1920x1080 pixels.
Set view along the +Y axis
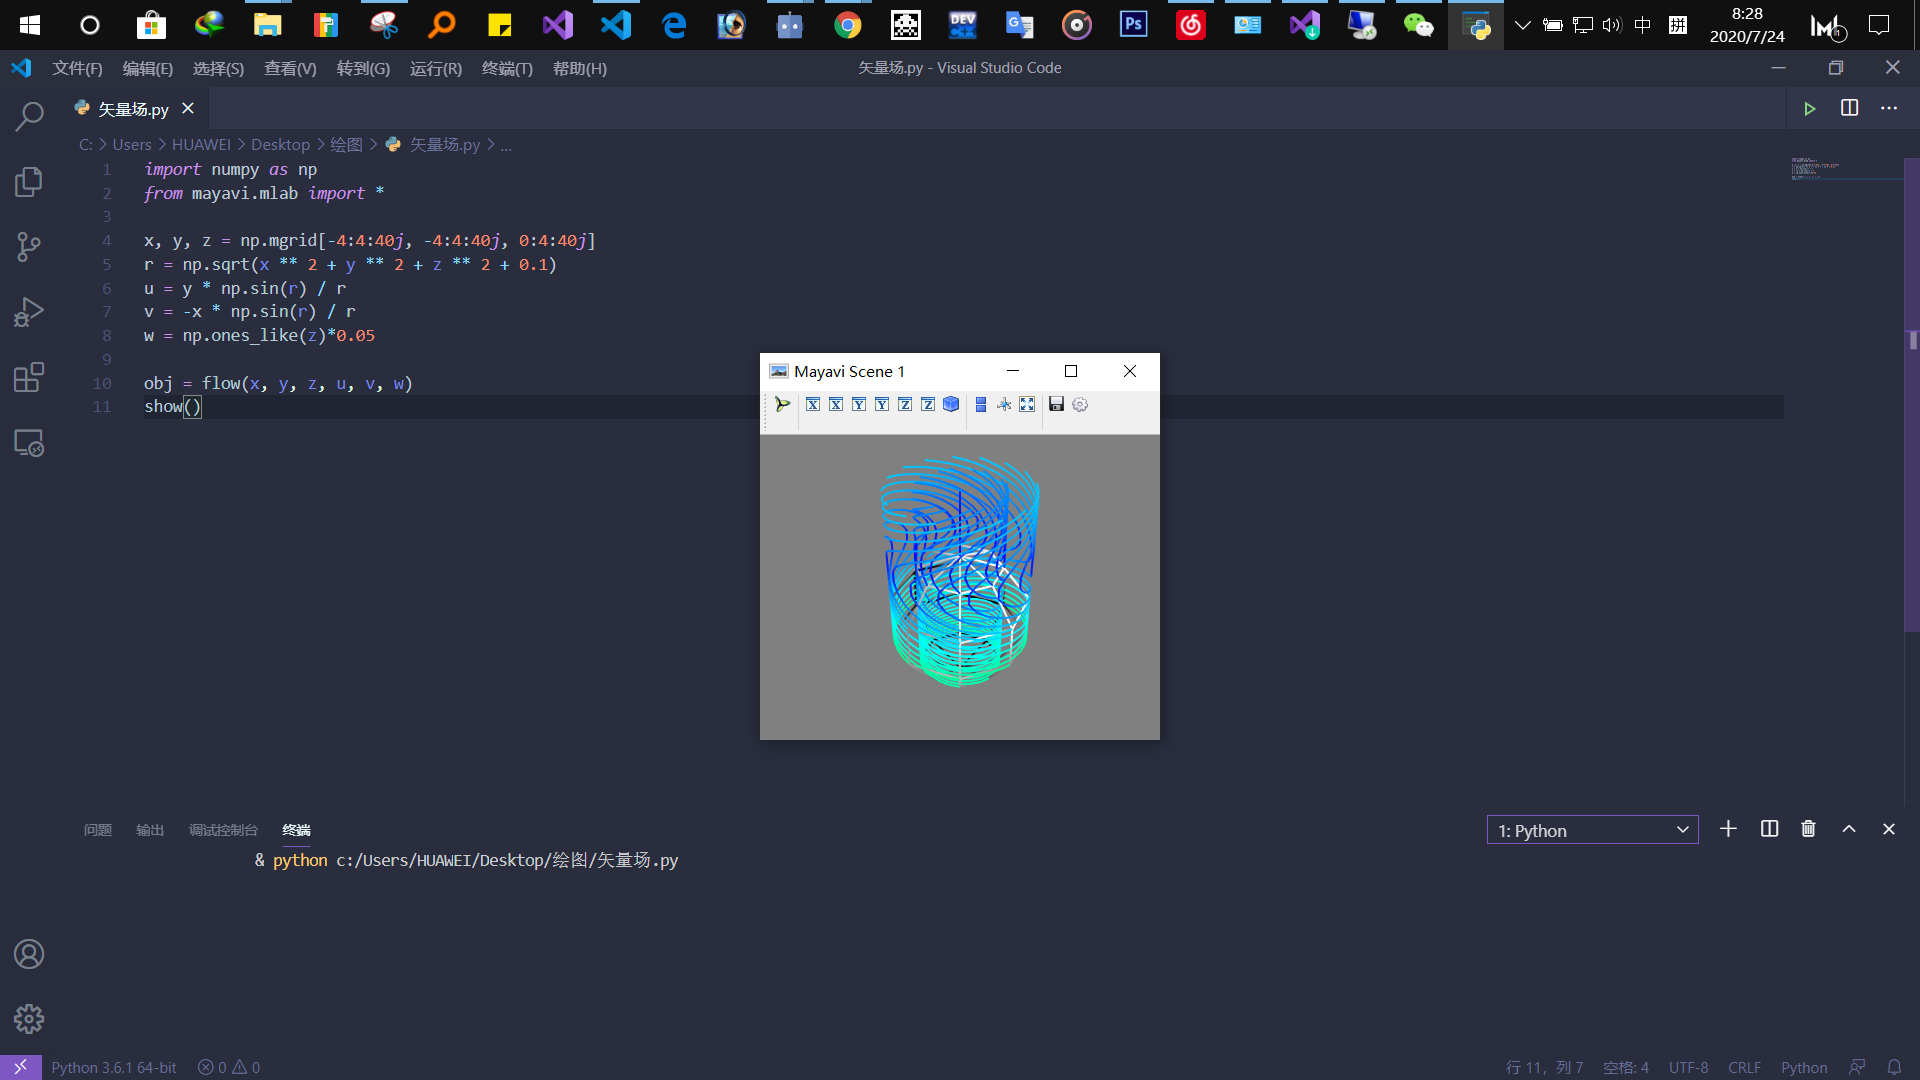(859, 405)
